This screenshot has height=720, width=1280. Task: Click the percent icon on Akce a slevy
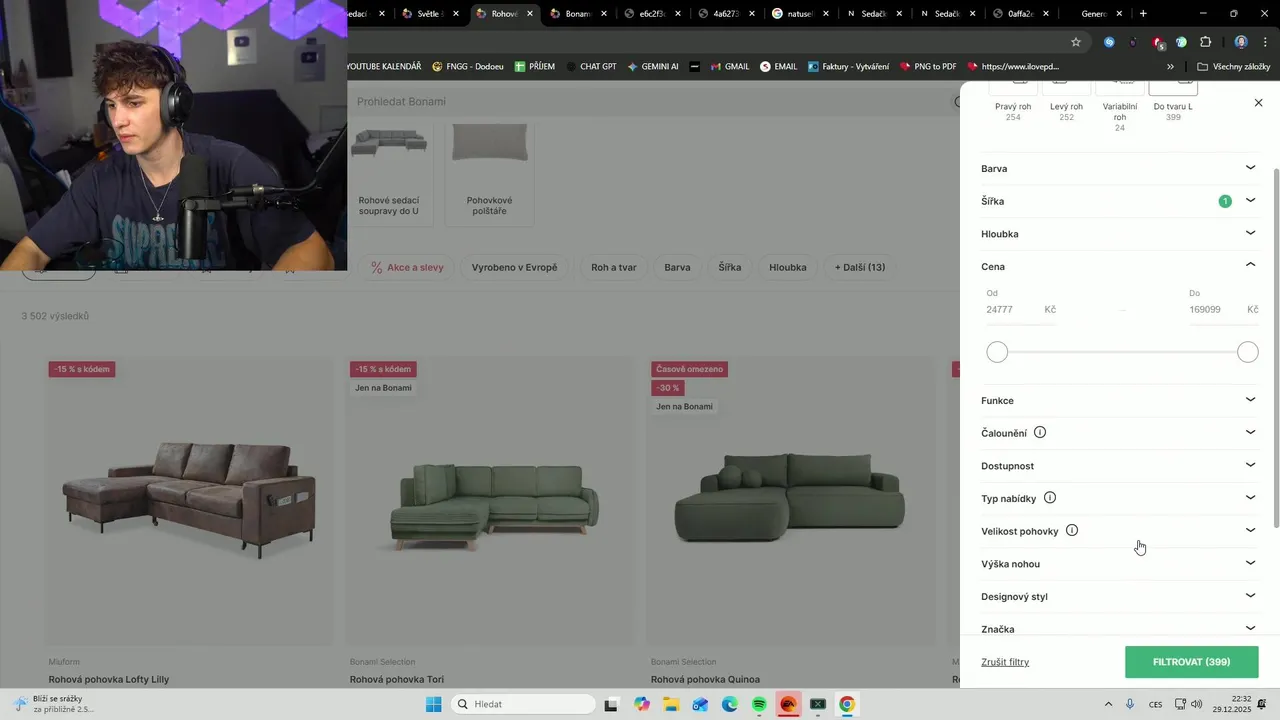(x=377, y=267)
